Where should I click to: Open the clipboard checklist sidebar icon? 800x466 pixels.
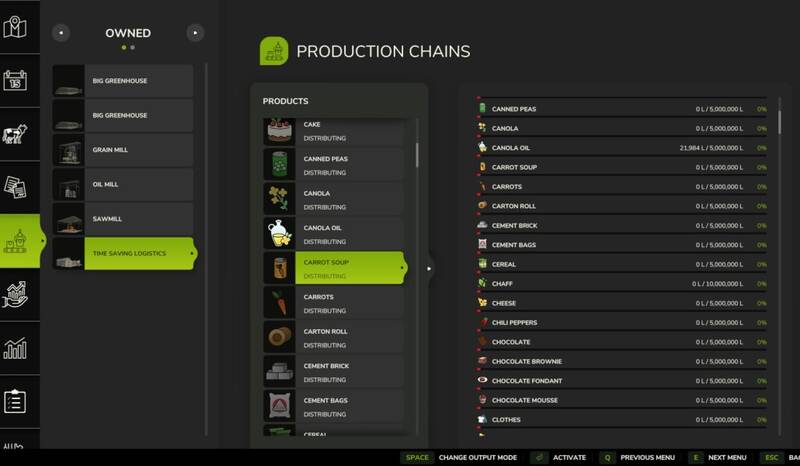coord(15,401)
